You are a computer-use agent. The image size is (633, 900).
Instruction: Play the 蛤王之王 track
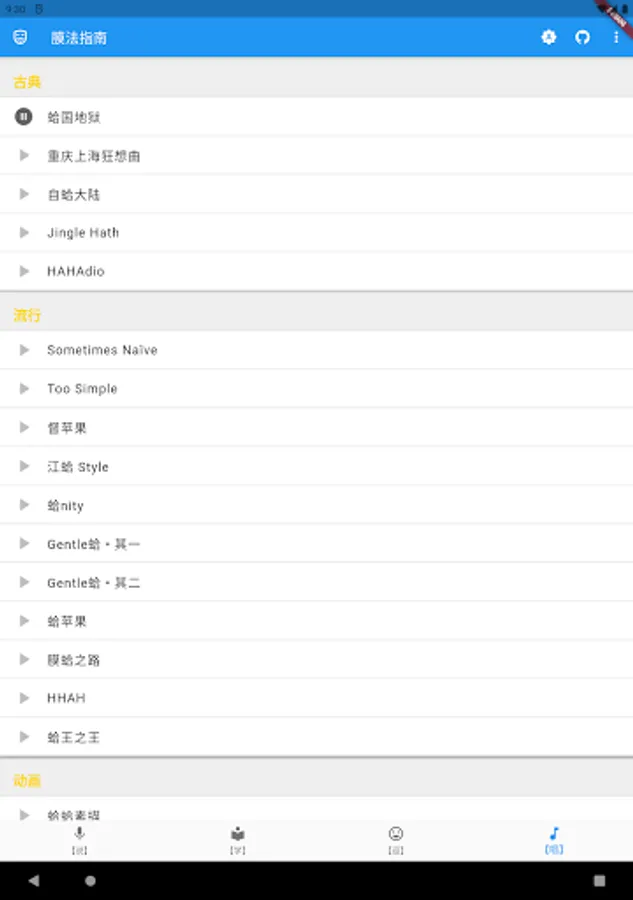24,736
